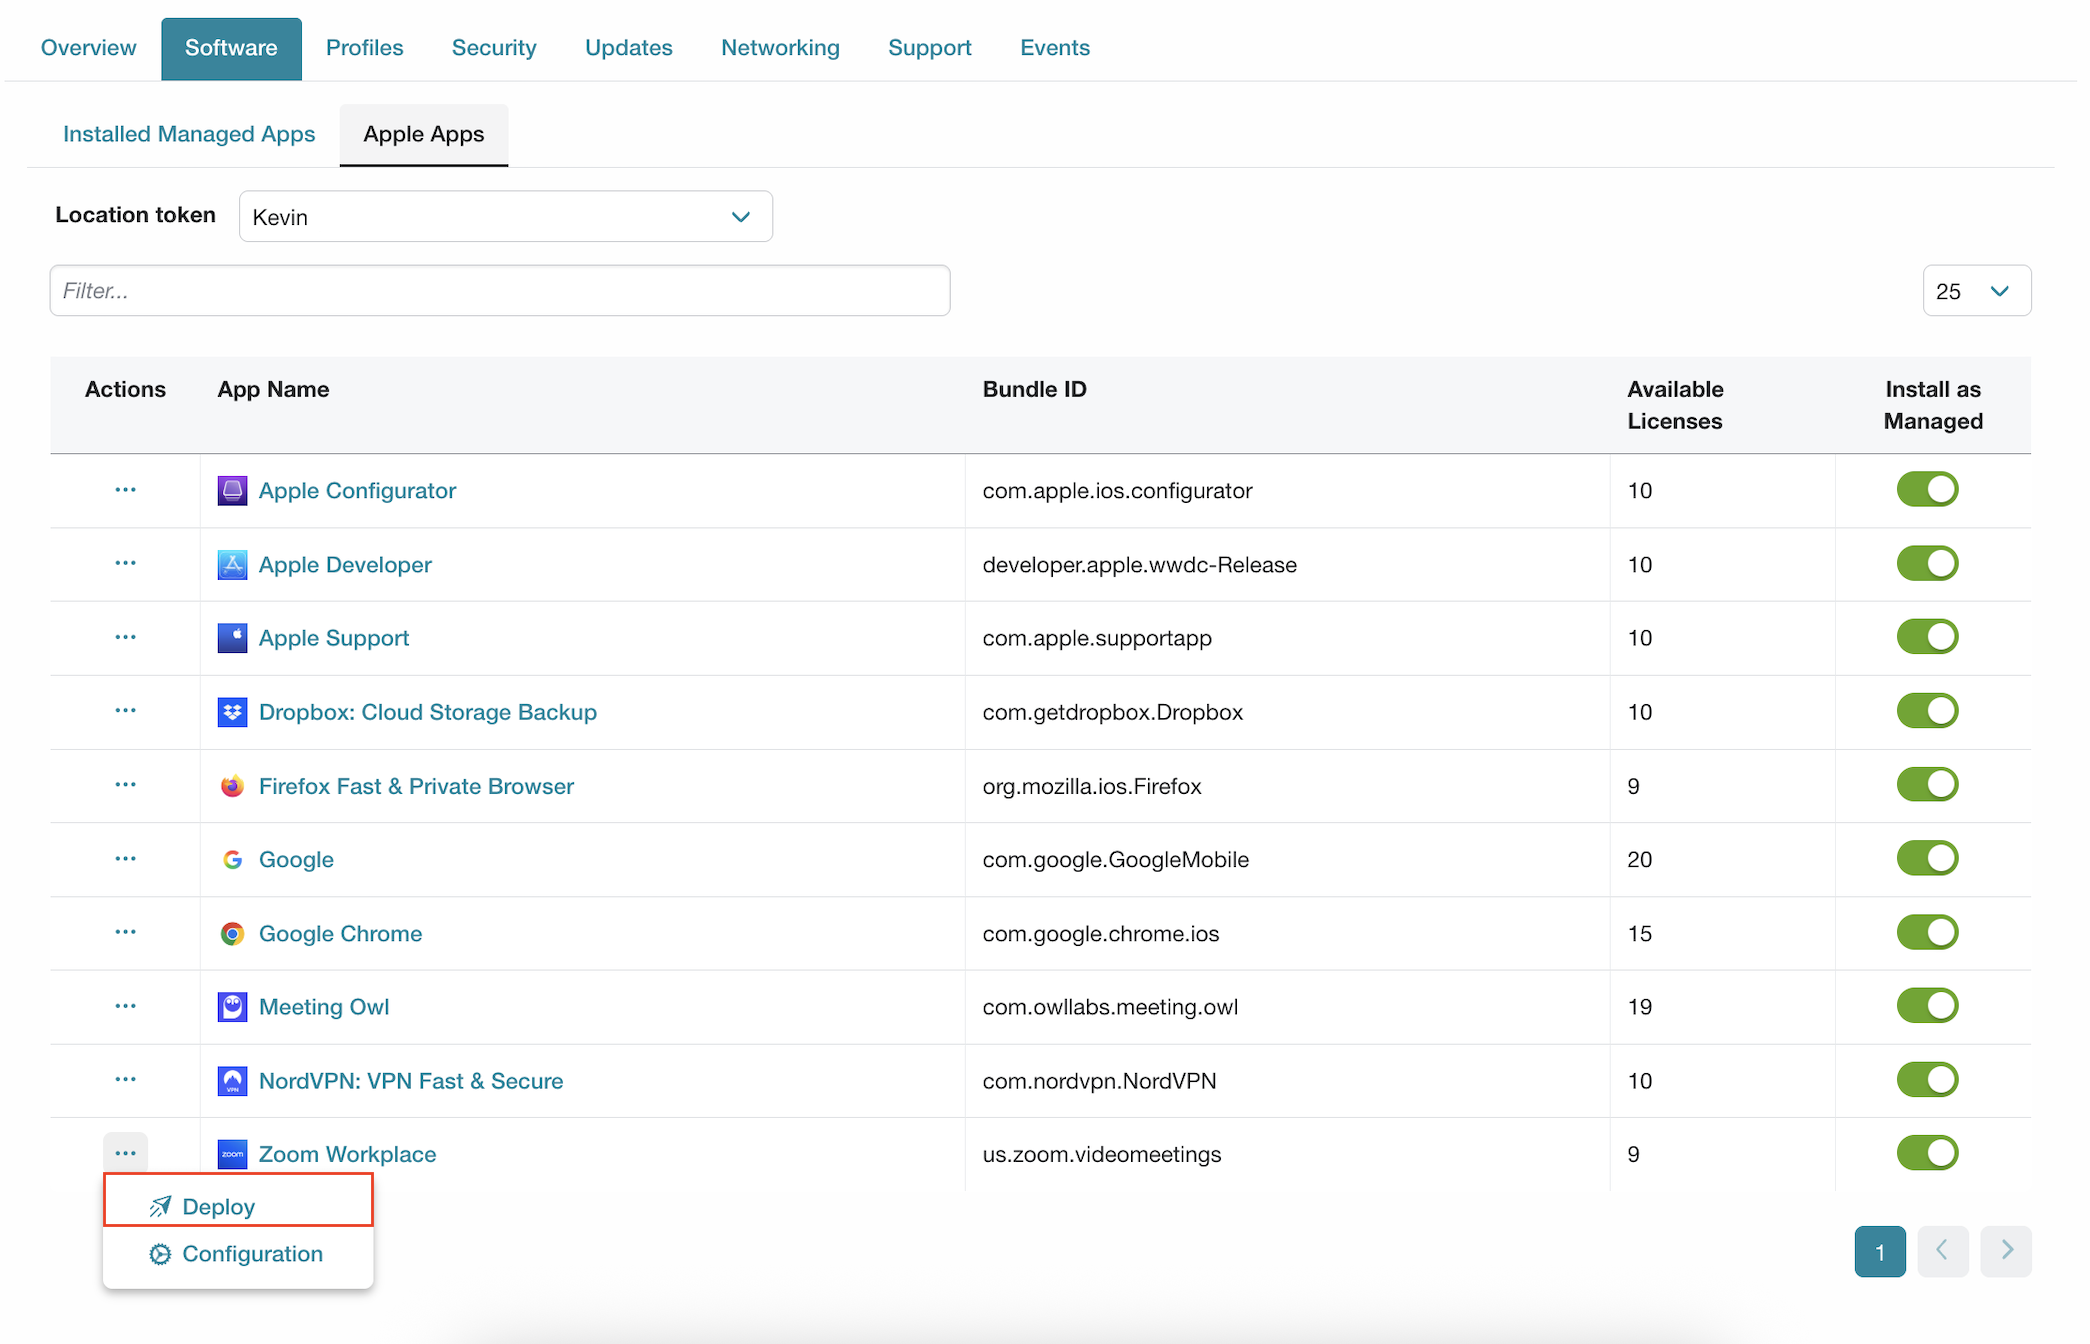Open actions menu for Apple Configurator row
The image size is (2090, 1344).
(x=125, y=490)
